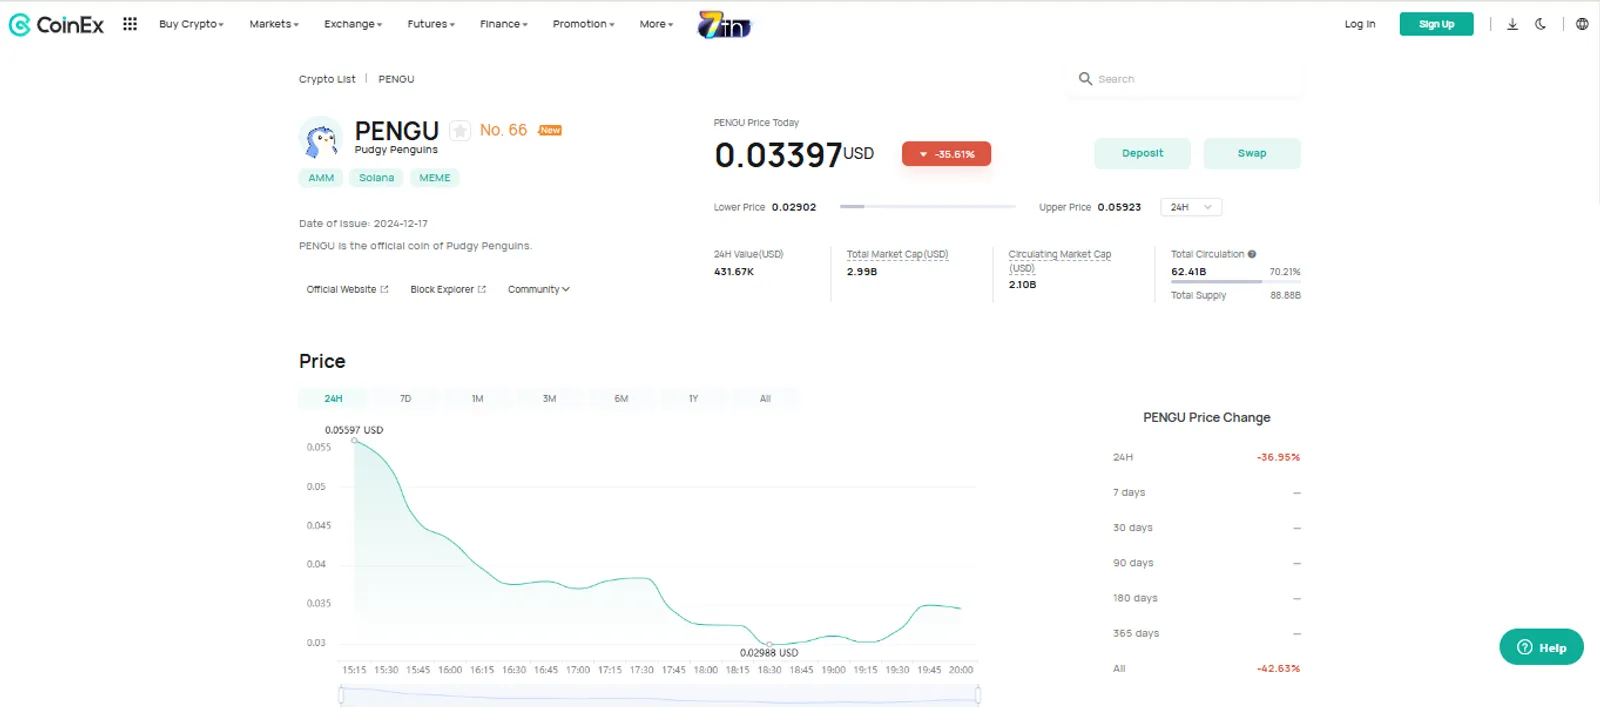1600x708 pixels.
Task: Click the Circulating Market Cap label
Action: coord(1059,261)
